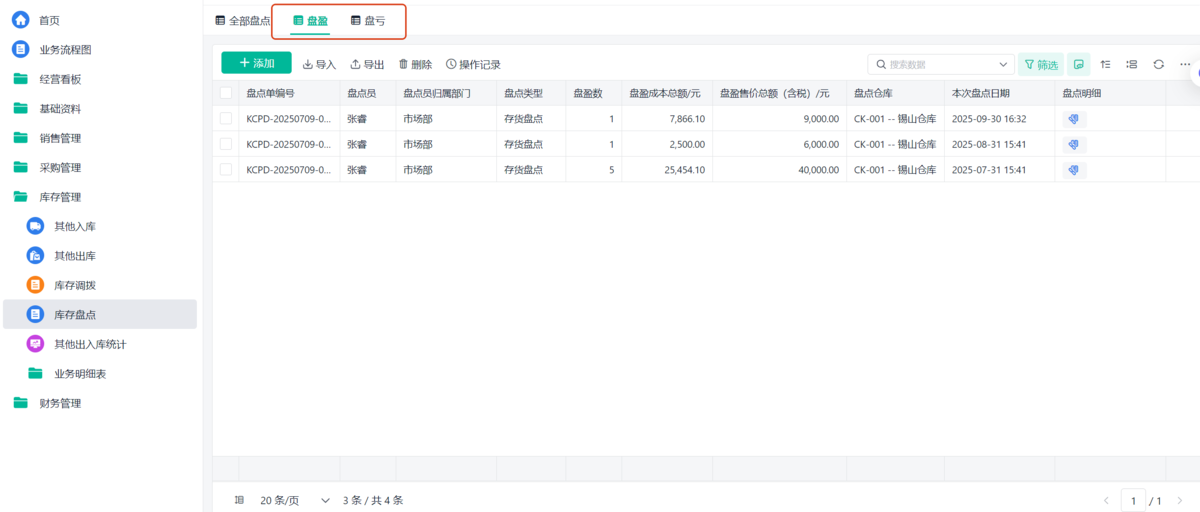Image resolution: width=1200 pixels, height=512 pixels.
Task: Expand the 业务明细表 subfolder
Action: (67, 374)
